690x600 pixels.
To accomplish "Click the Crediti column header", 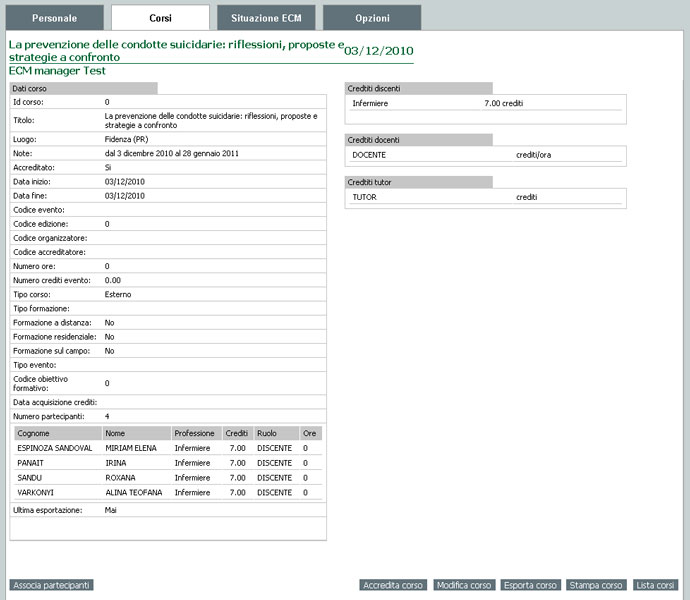I will coord(238,433).
